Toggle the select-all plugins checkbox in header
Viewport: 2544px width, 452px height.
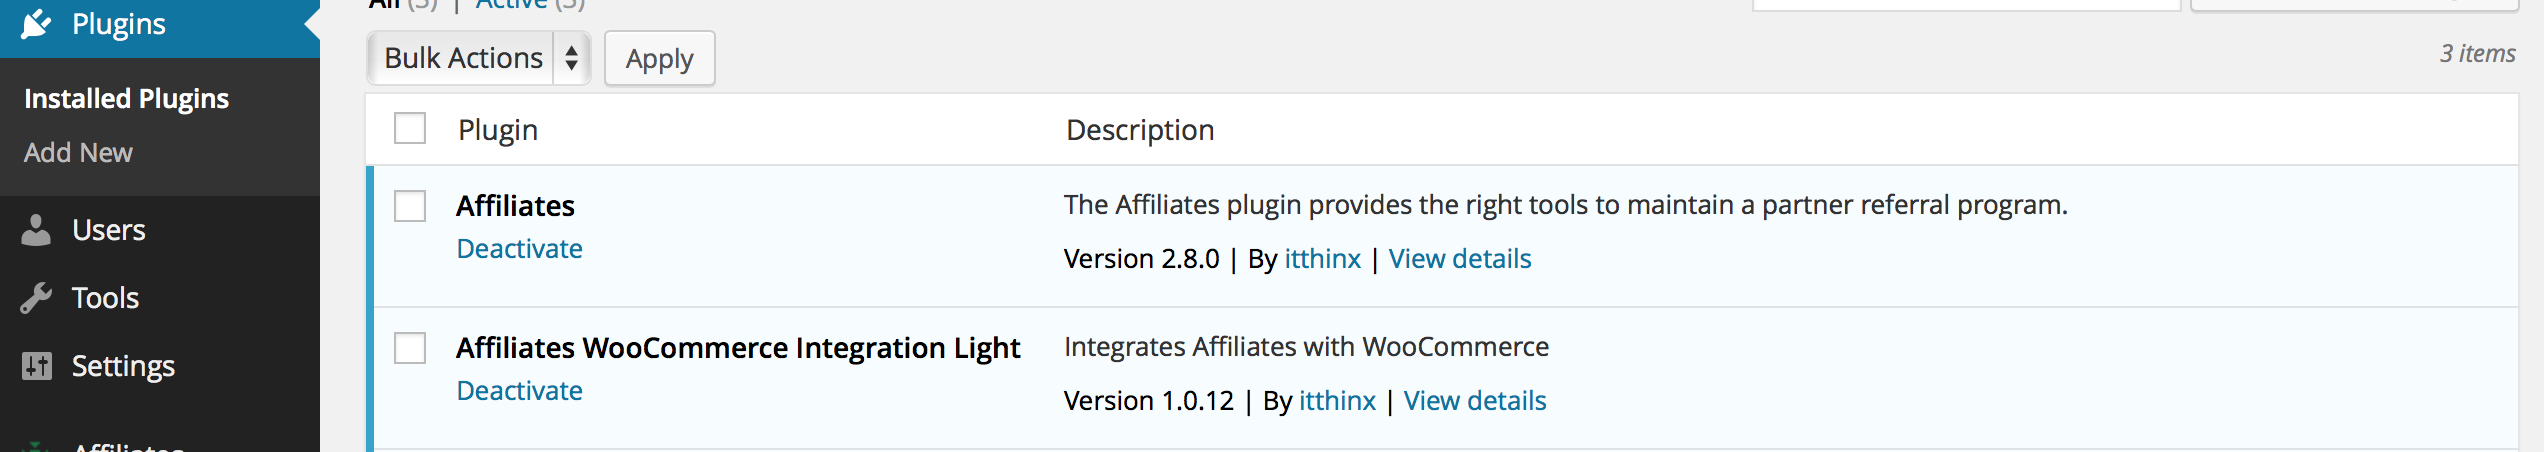pyautogui.click(x=410, y=128)
